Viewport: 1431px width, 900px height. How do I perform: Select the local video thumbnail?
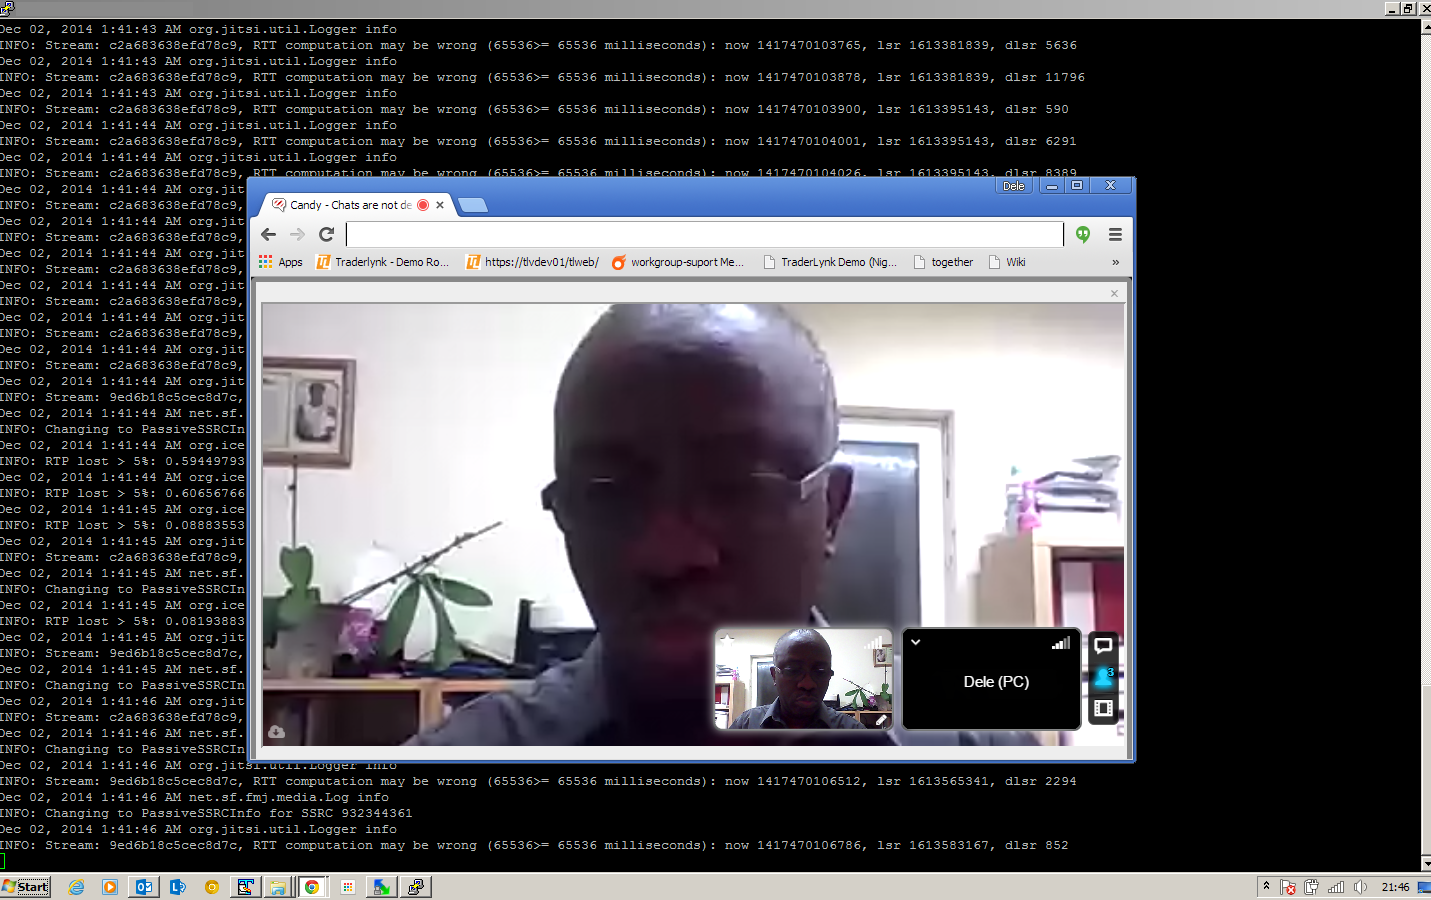pos(803,679)
